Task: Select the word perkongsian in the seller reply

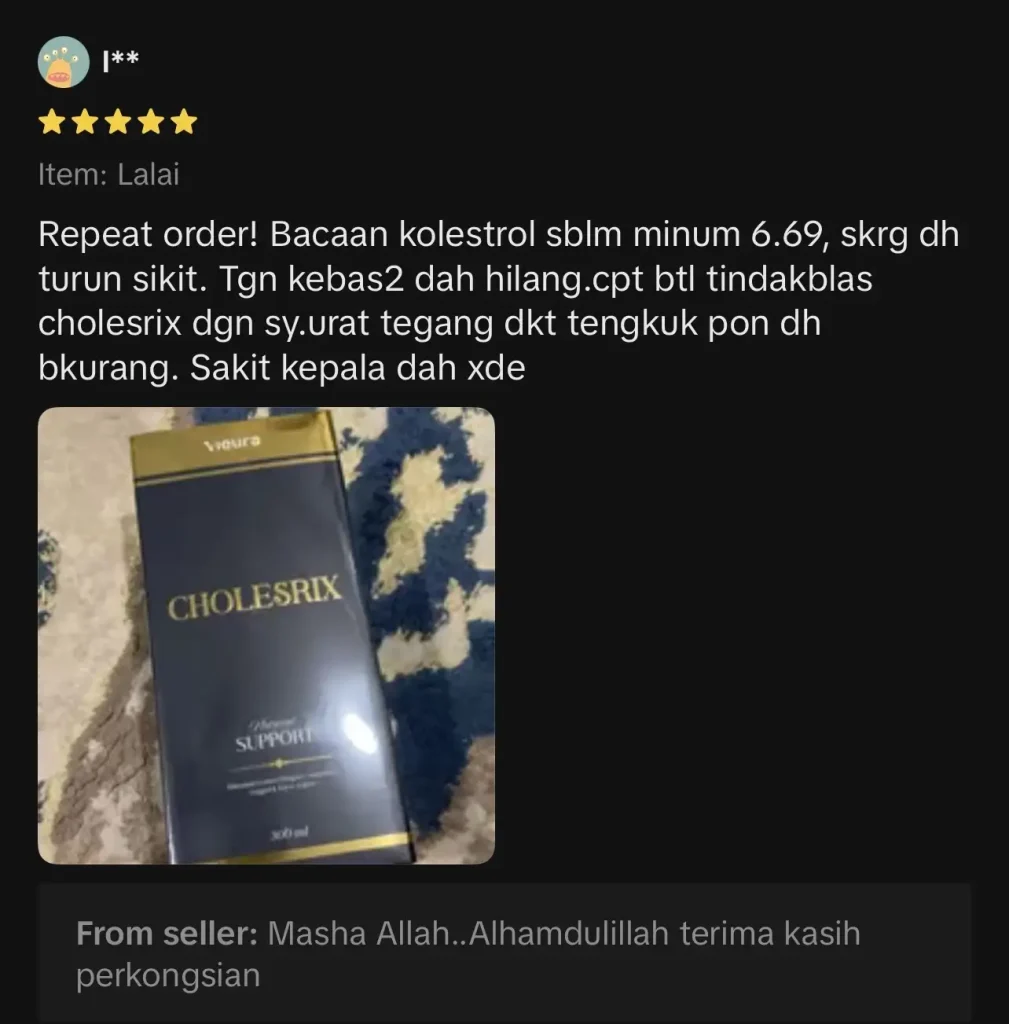Action: (168, 976)
